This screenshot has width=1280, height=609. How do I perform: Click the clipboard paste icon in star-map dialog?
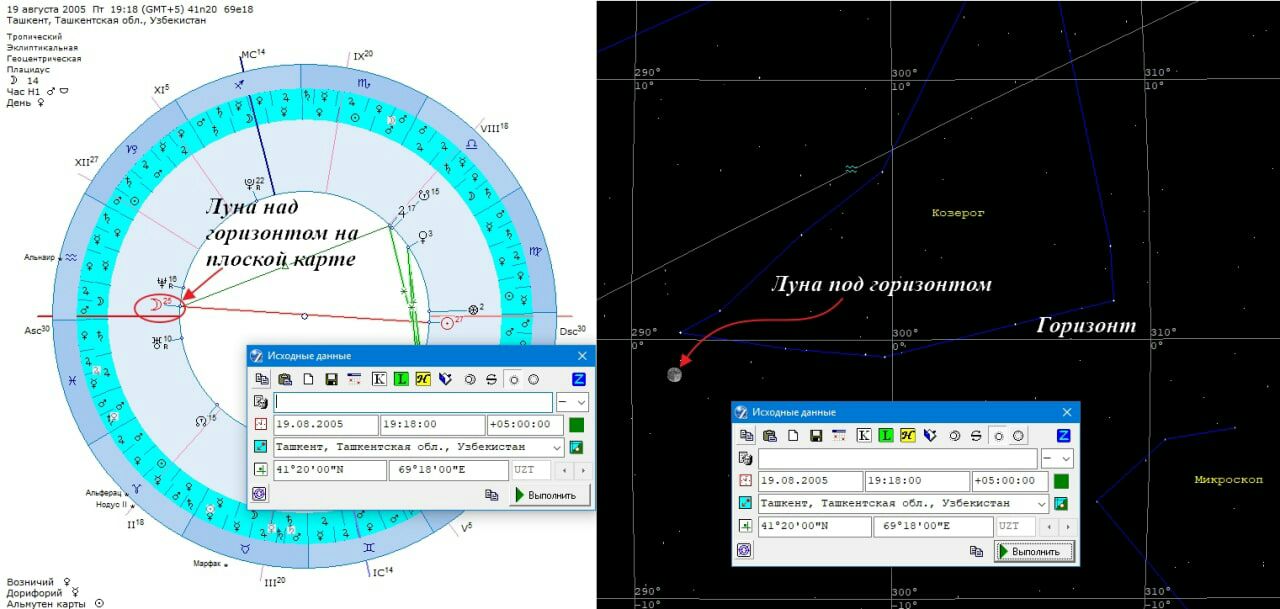768,435
